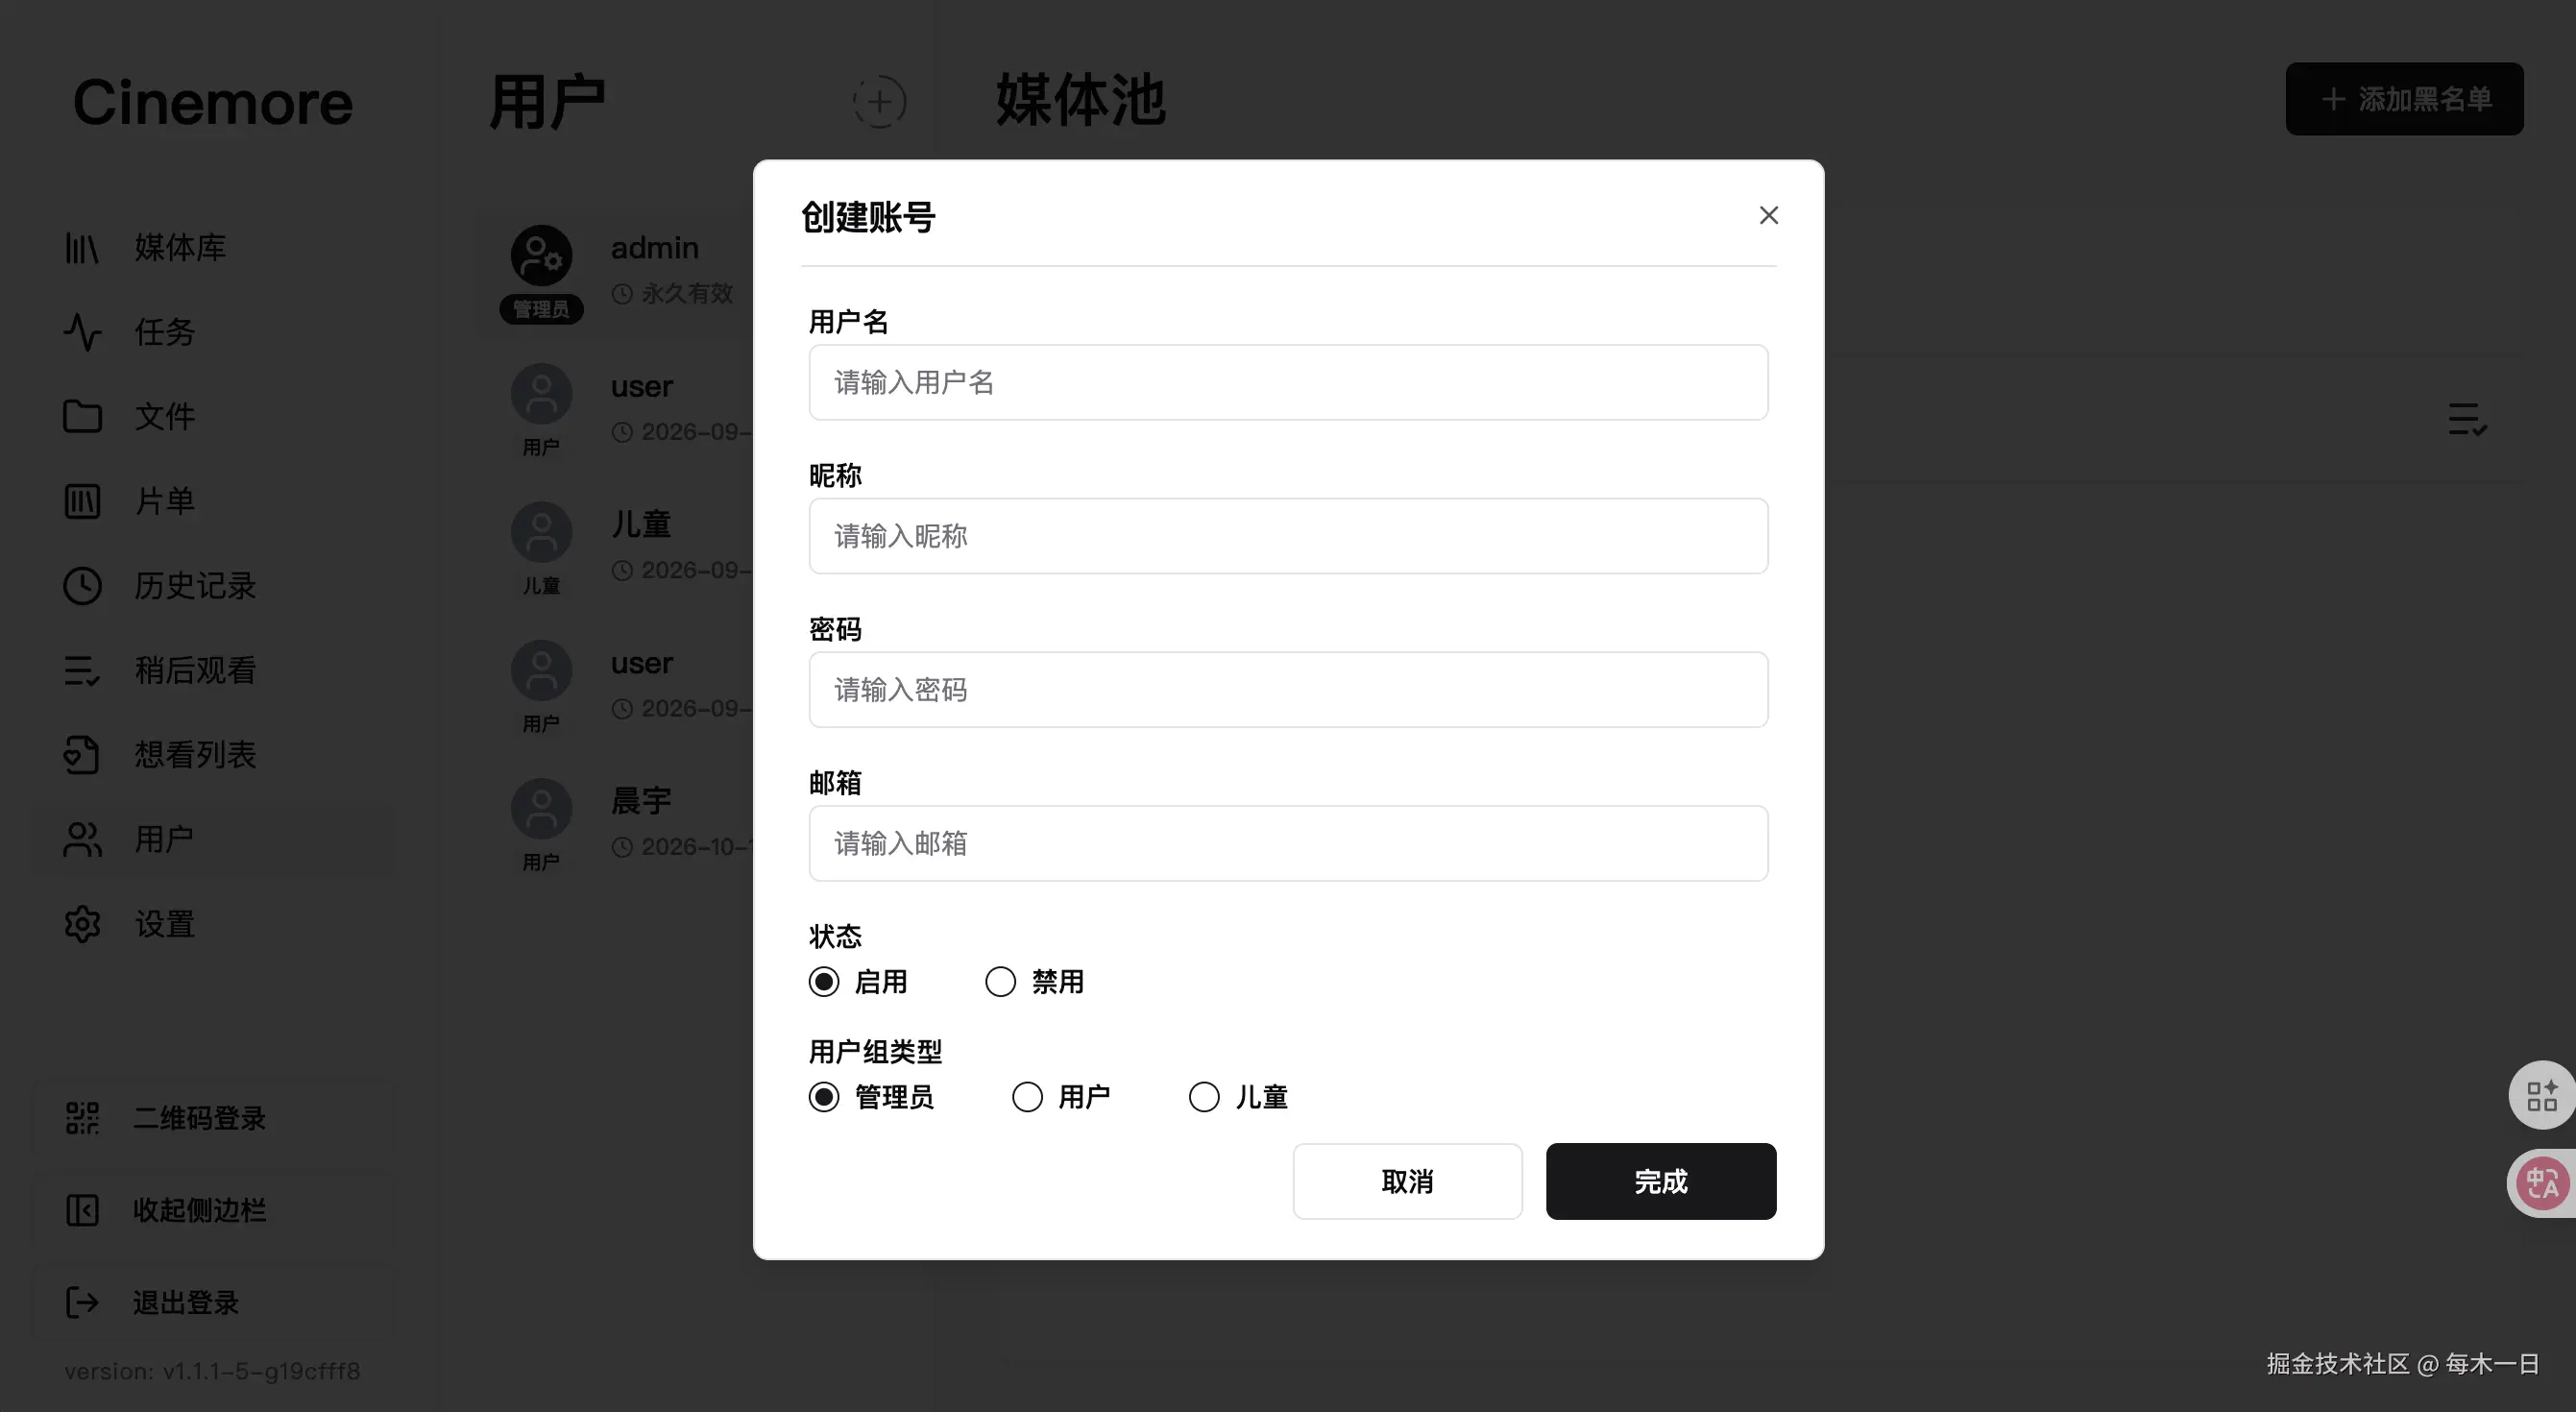
Task: Click the 用户名 input field
Action: click(1288, 382)
